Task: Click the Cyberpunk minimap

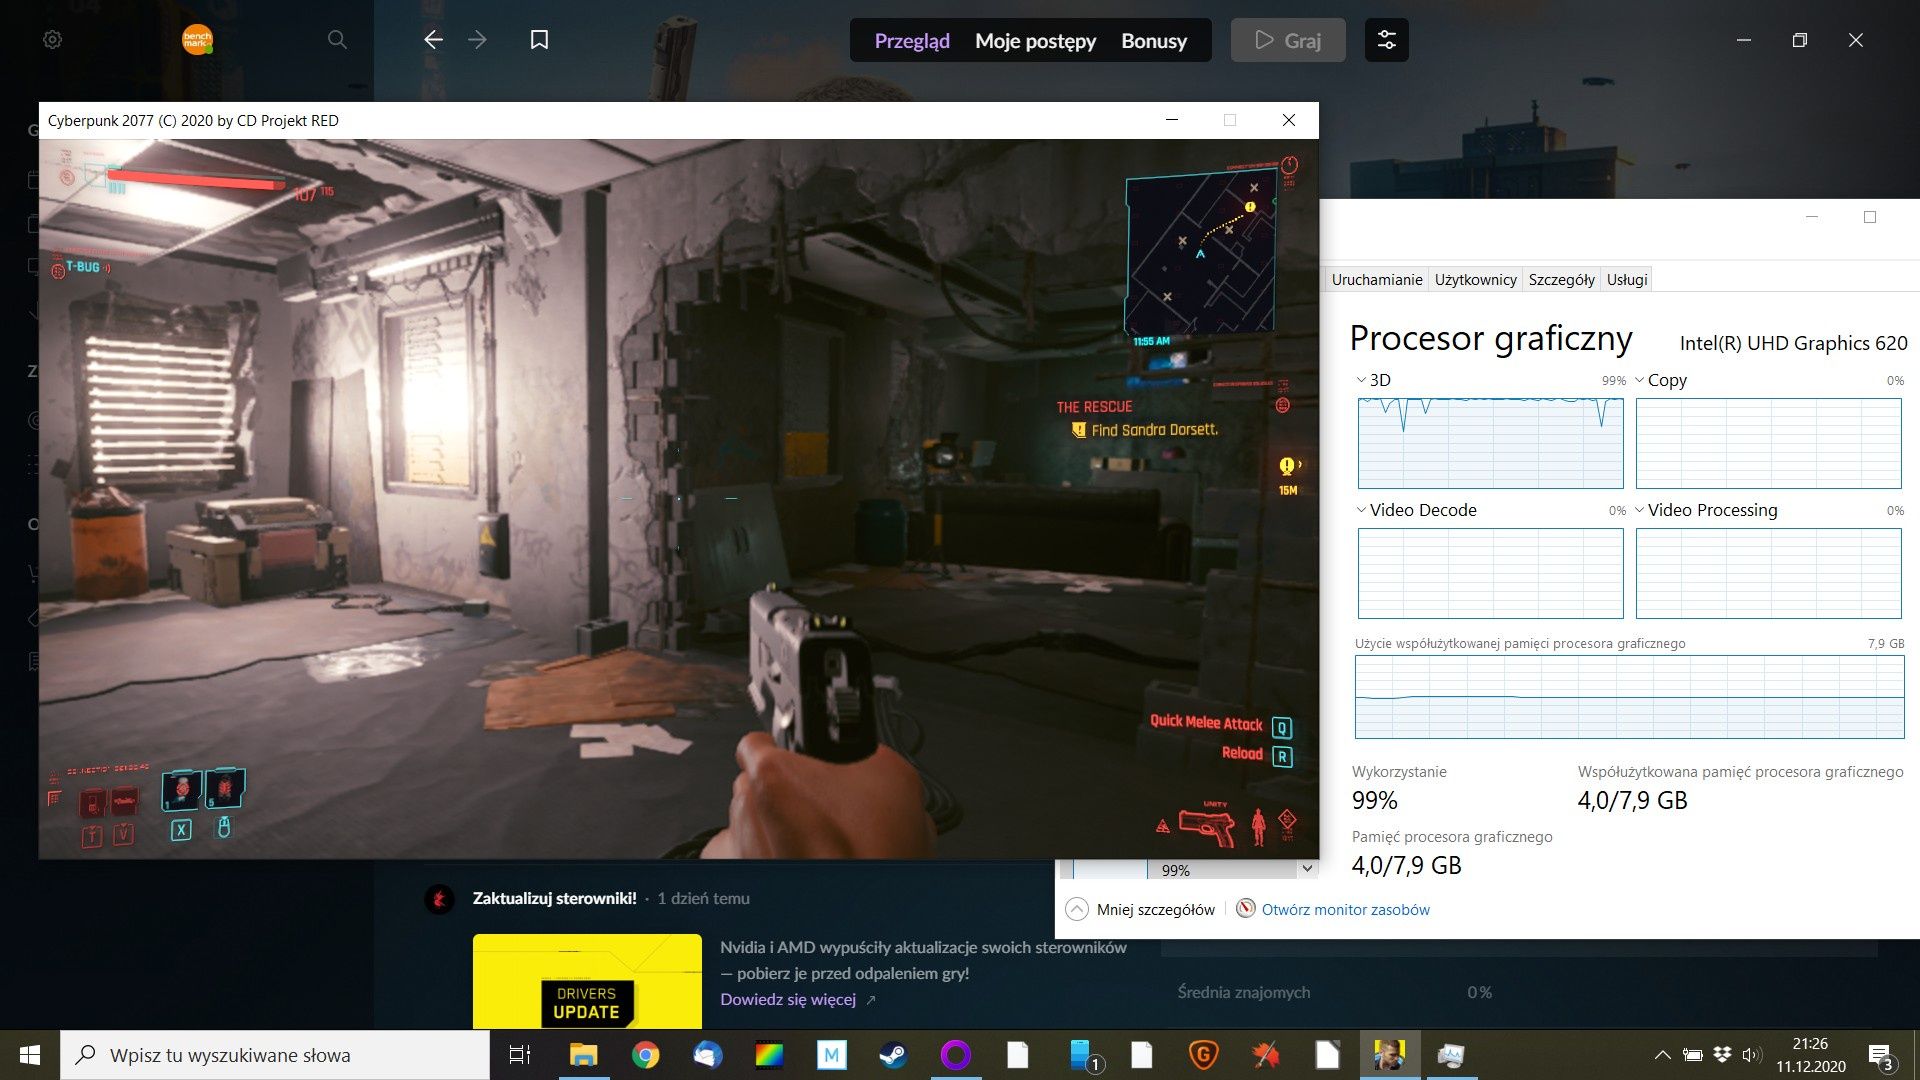Action: click(x=1200, y=253)
